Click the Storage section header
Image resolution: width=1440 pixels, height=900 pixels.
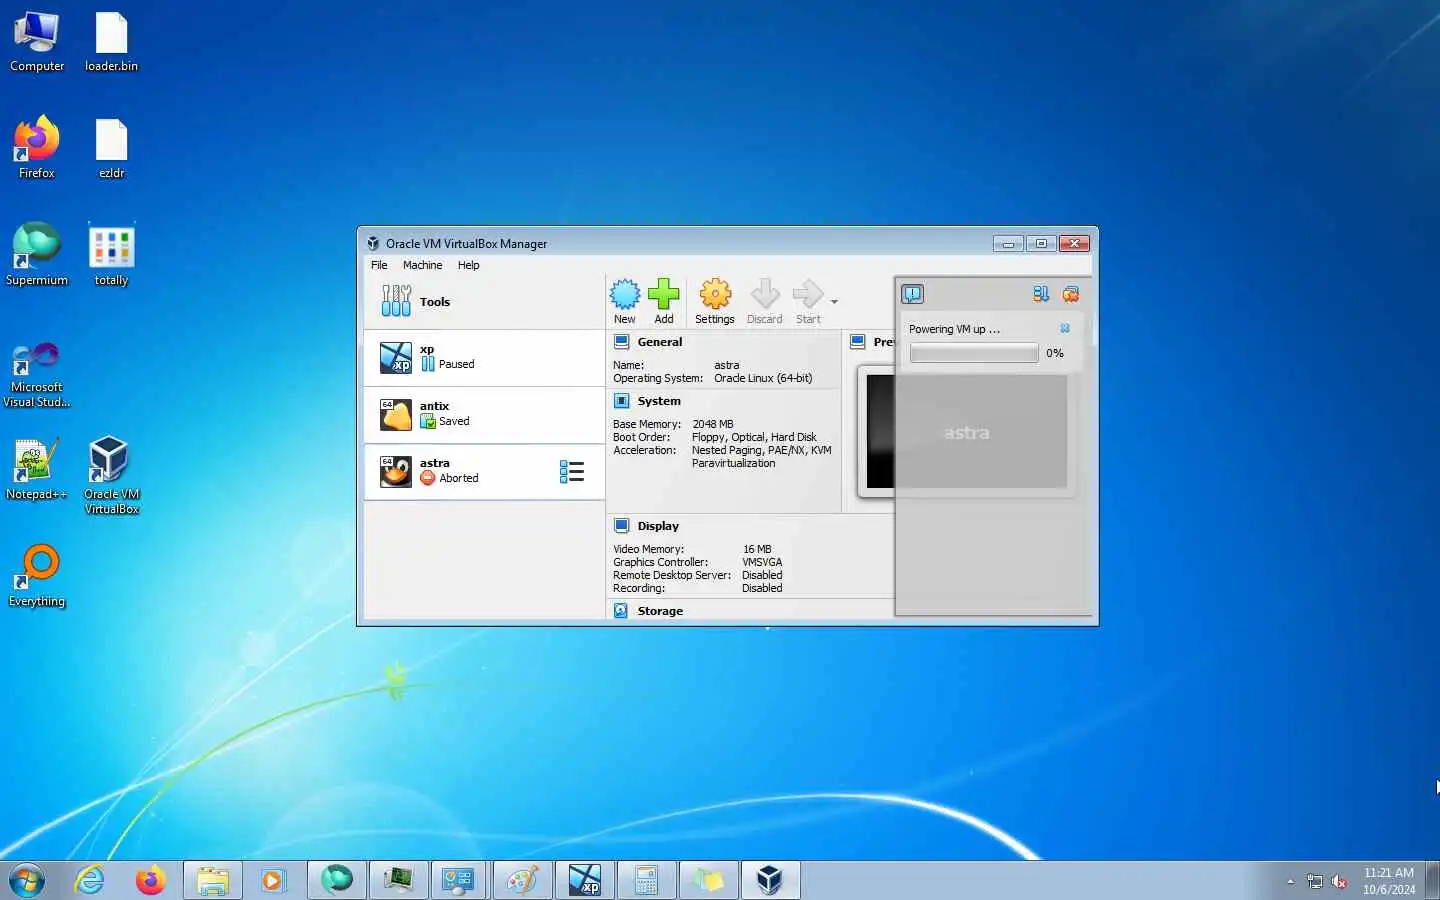click(660, 611)
